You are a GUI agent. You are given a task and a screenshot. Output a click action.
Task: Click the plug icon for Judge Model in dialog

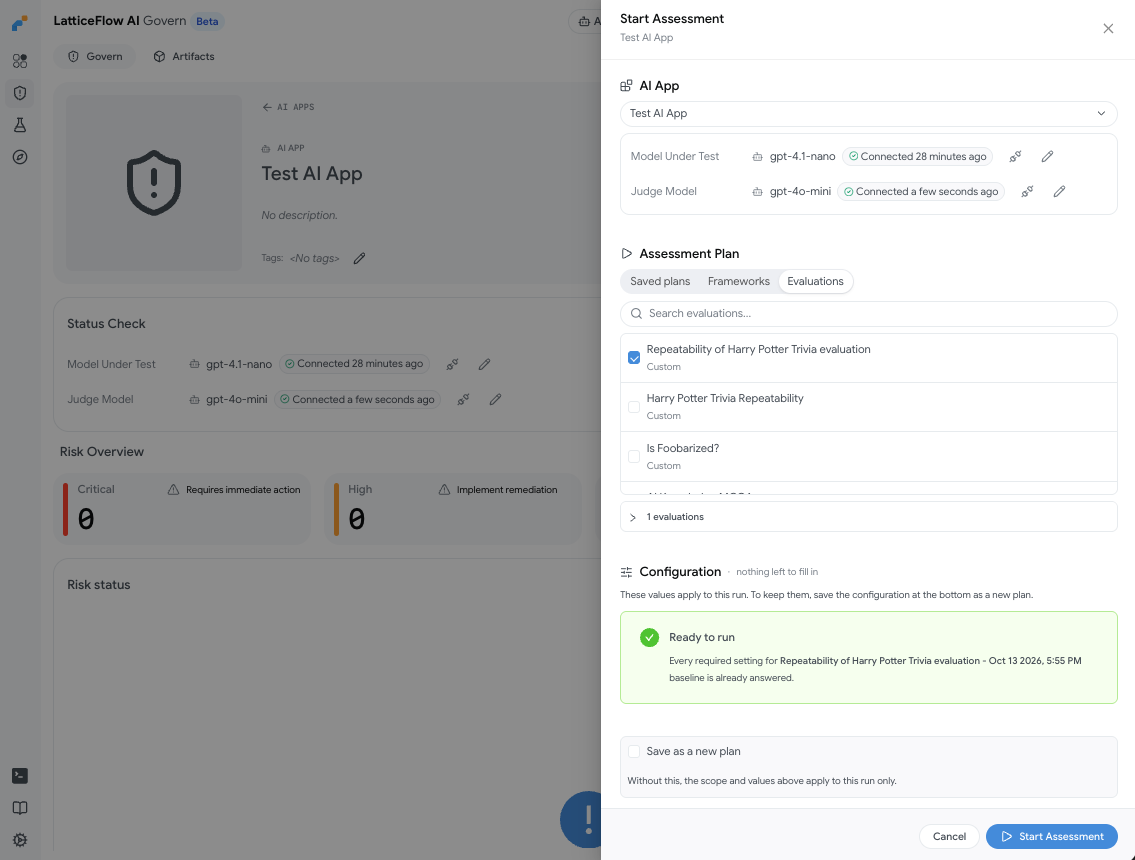pyautogui.click(x=1027, y=192)
